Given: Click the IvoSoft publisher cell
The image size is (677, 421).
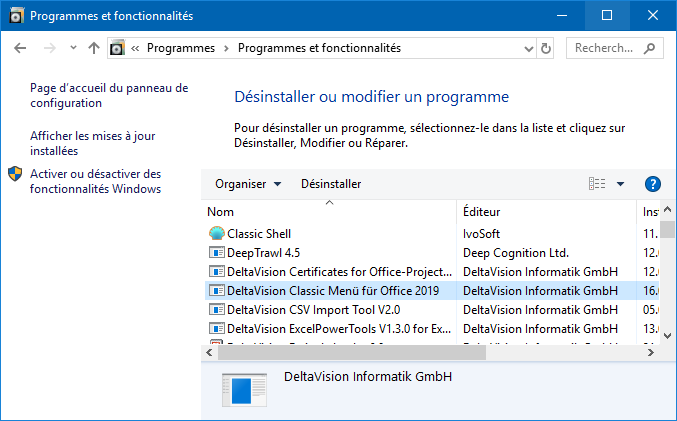Looking at the screenshot, I should 481,234.
